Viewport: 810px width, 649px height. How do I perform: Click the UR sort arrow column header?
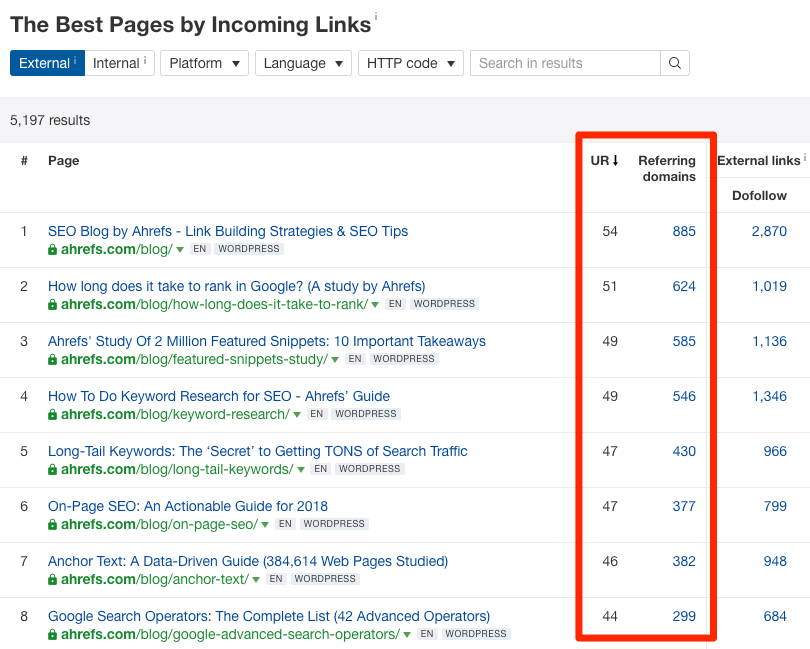tap(604, 161)
